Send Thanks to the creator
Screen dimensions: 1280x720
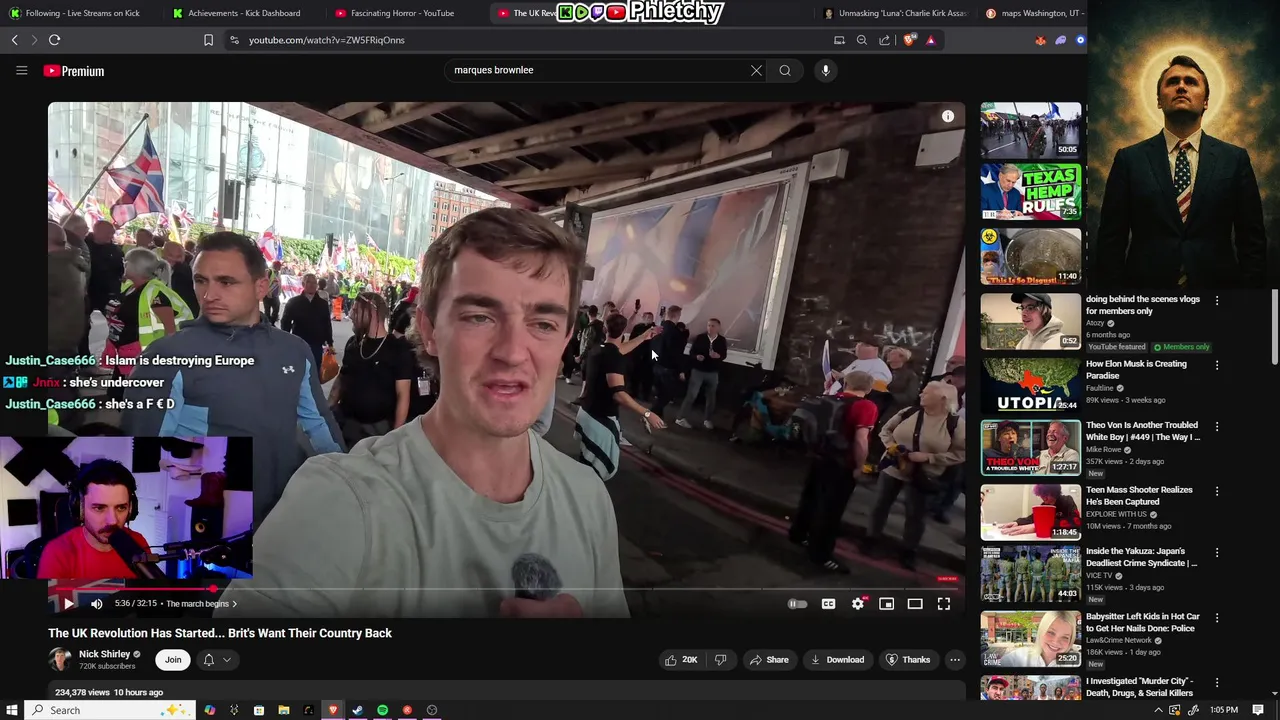[x=908, y=660]
